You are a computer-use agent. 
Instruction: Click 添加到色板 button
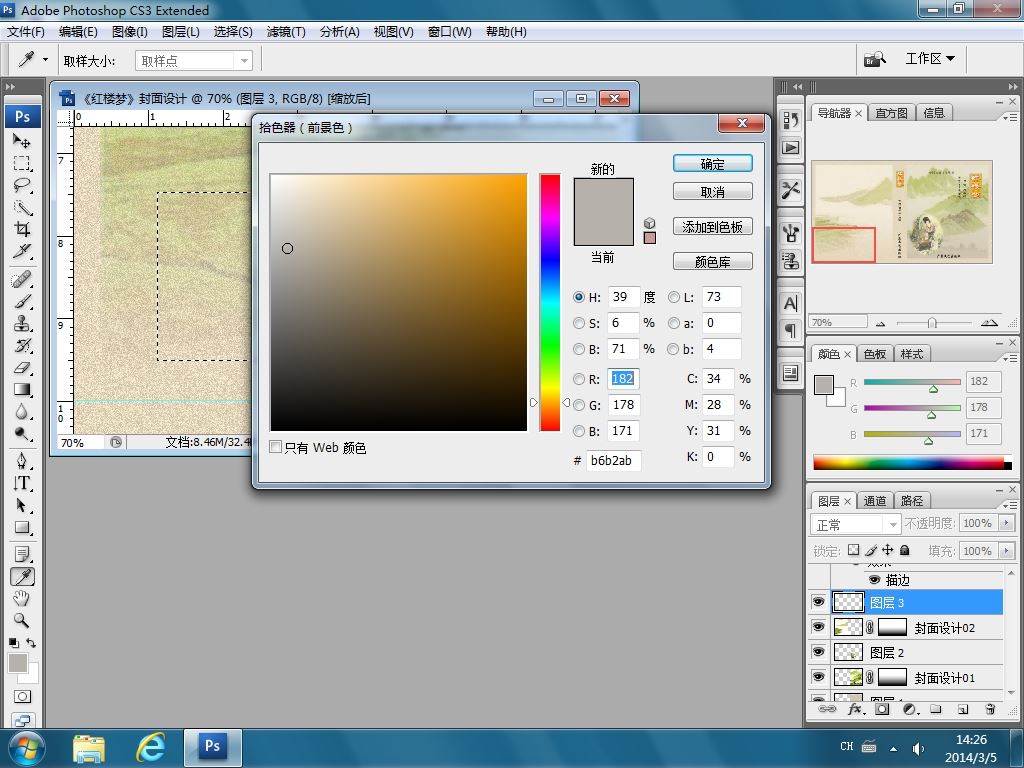click(712, 227)
